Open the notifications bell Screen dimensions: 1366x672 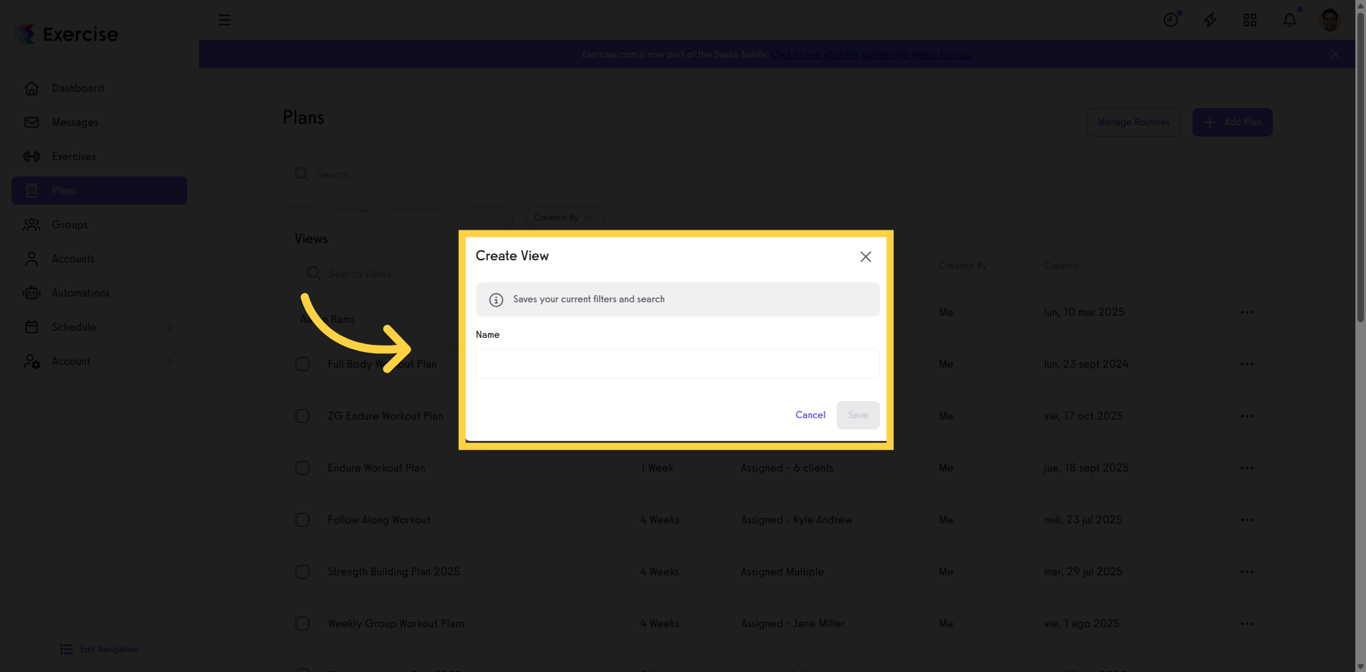(1290, 20)
